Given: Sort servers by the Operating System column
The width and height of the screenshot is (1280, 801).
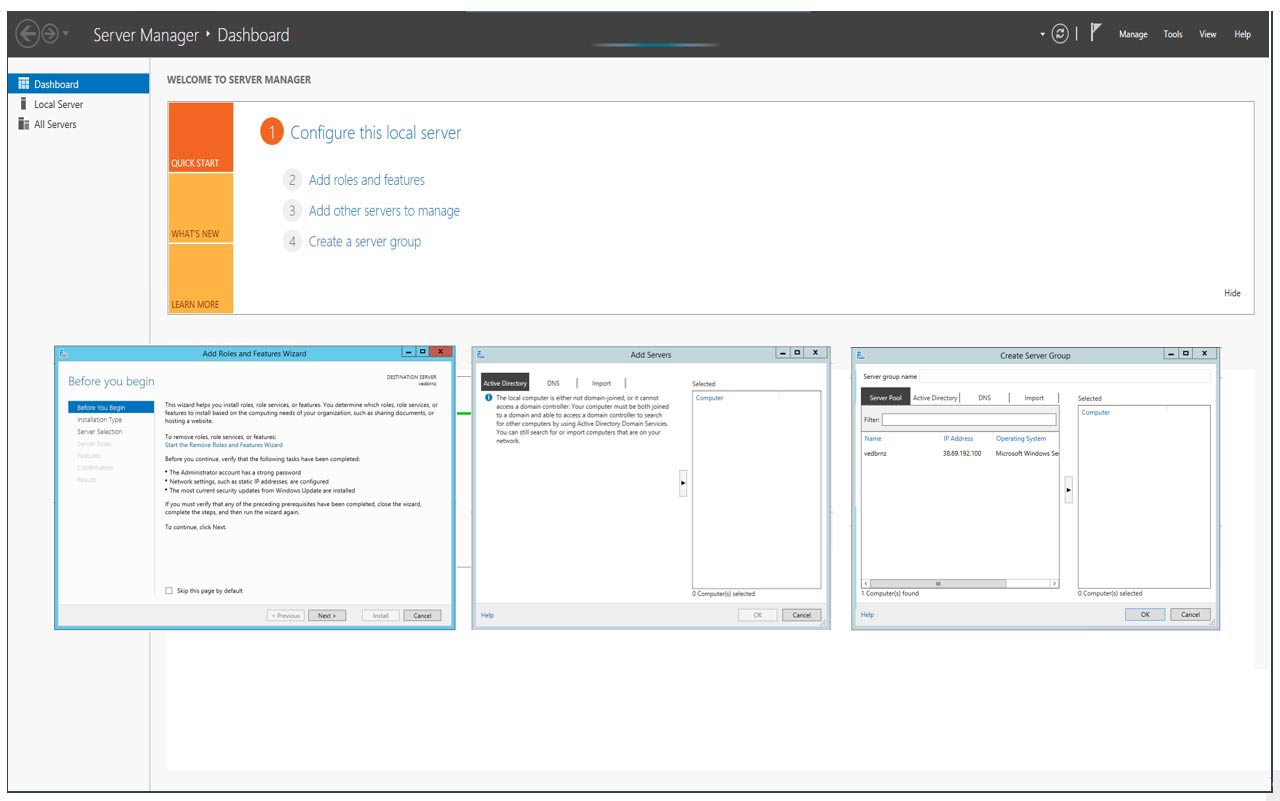Looking at the screenshot, I should point(1021,438).
